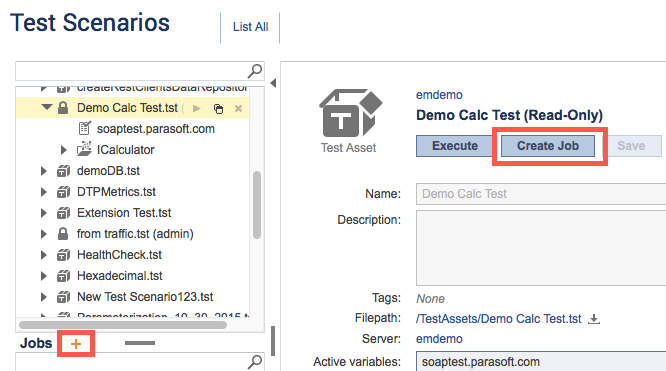The height and width of the screenshot is (371, 666).
Task: Delete Demo Calc Test.tst with X icon
Action: [x=238, y=109]
